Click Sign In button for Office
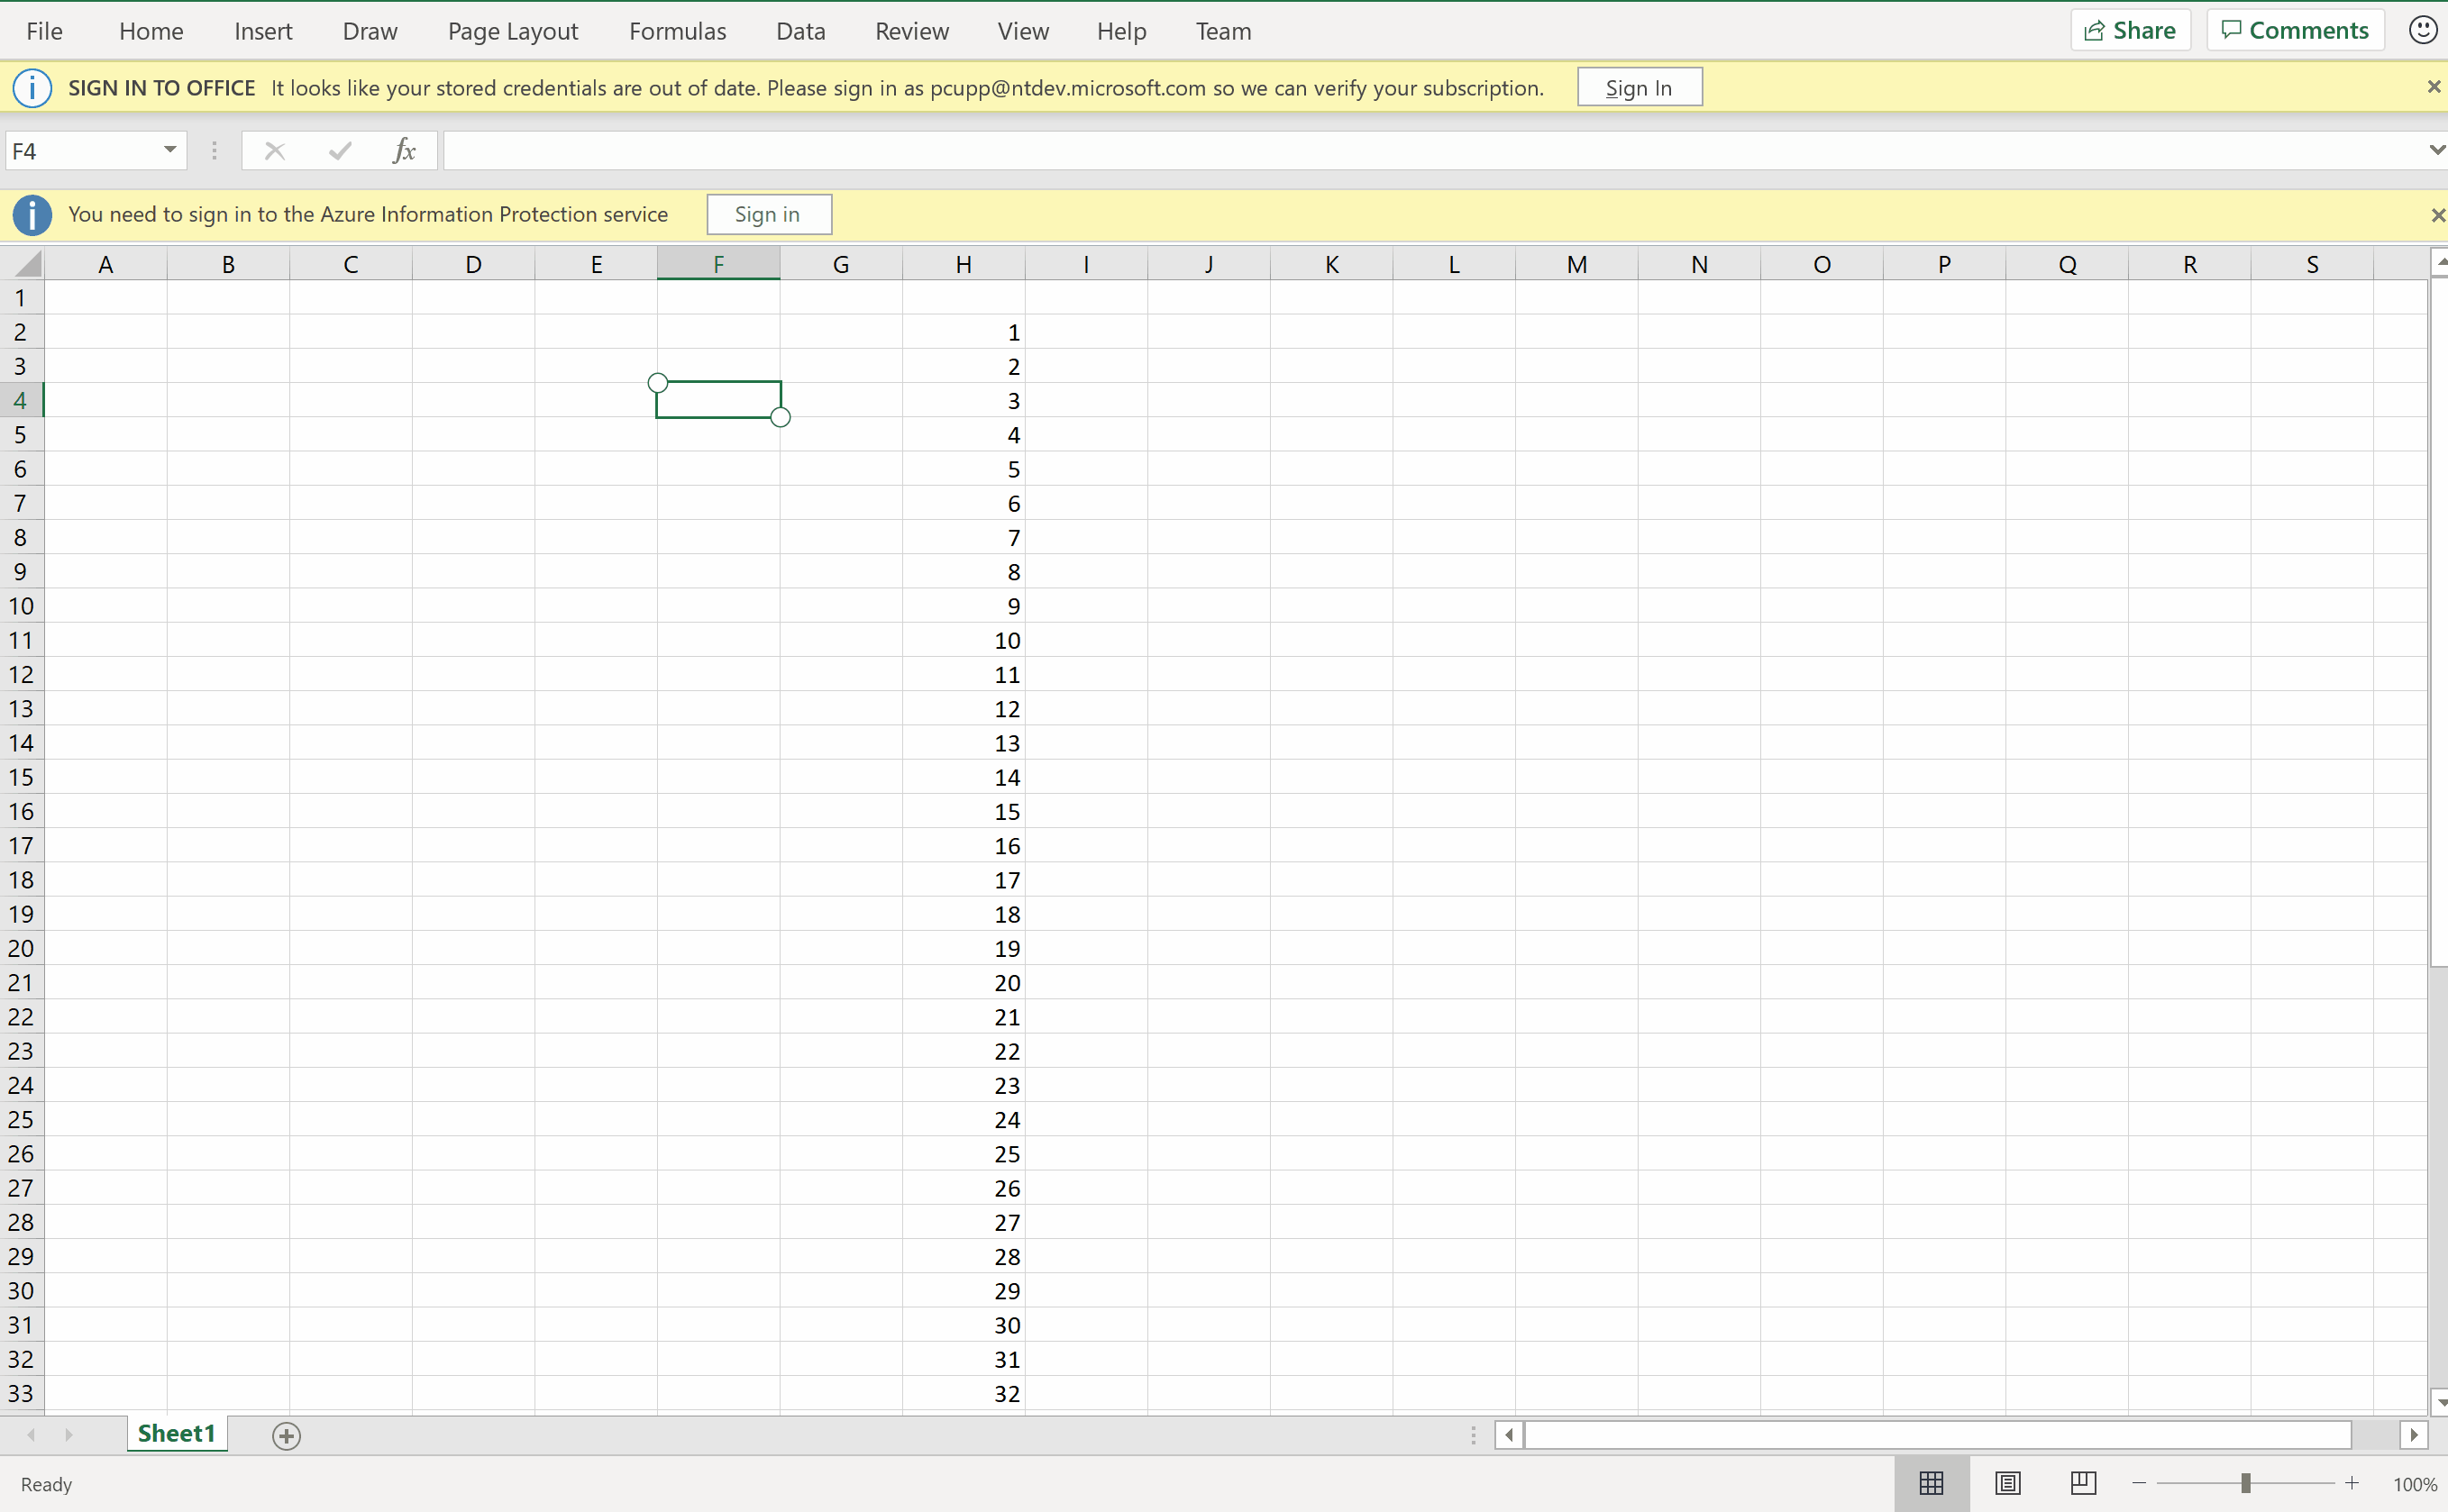This screenshot has width=2448, height=1512. click(x=1639, y=88)
